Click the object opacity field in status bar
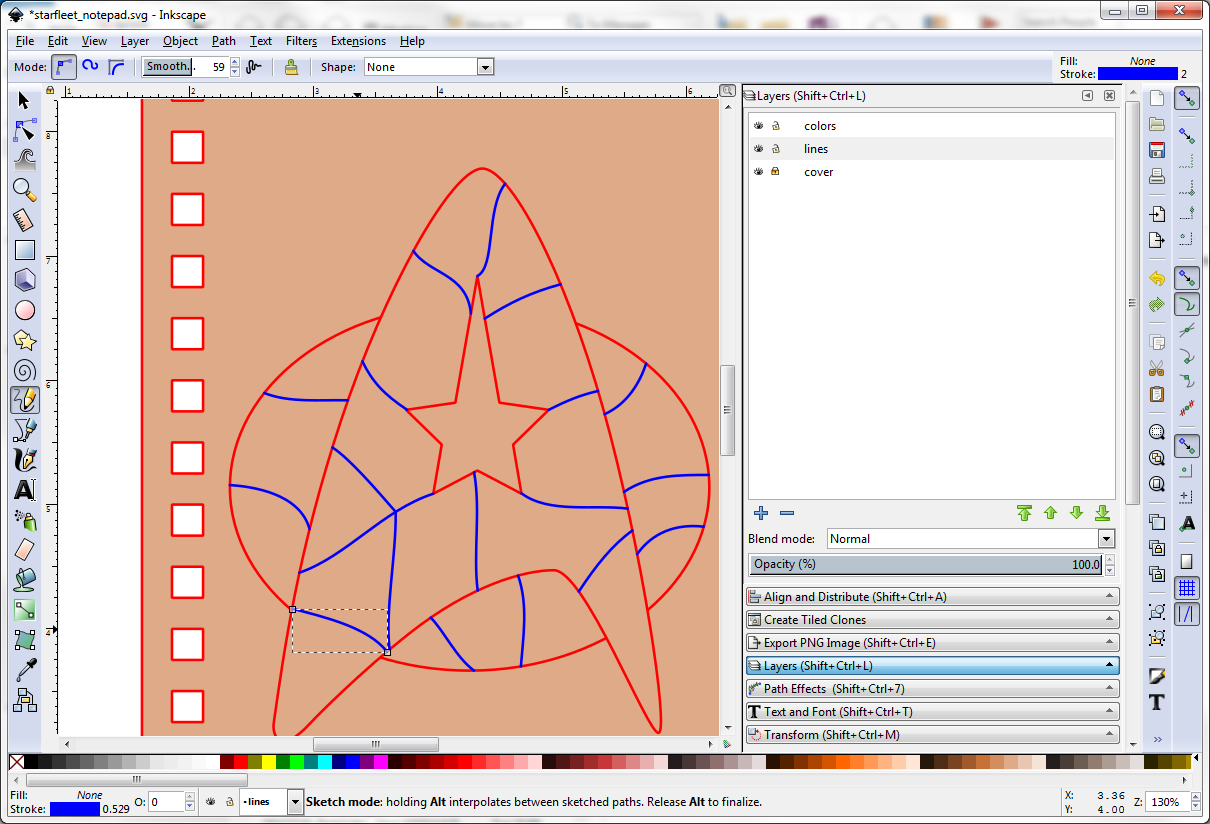The image size is (1210, 824). tap(166, 802)
